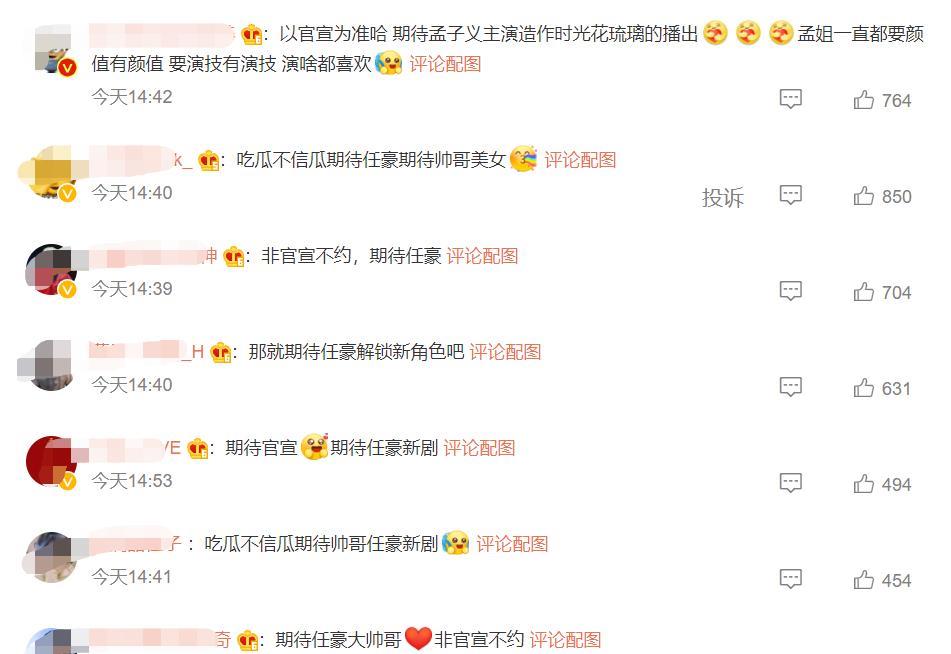Reply to the comment posted at 14:53

tap(790, 483)
